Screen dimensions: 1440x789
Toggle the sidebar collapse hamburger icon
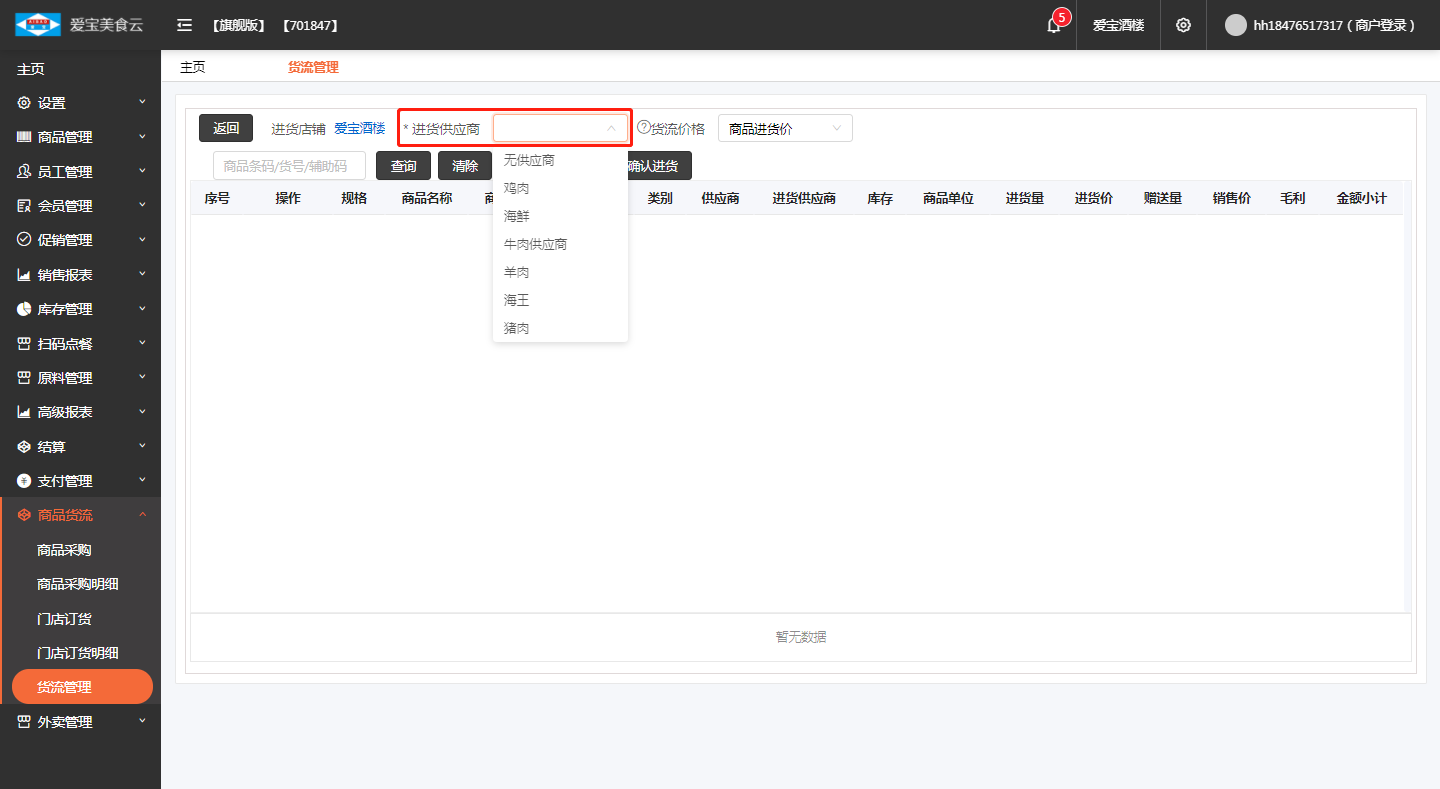coord(184,25)
